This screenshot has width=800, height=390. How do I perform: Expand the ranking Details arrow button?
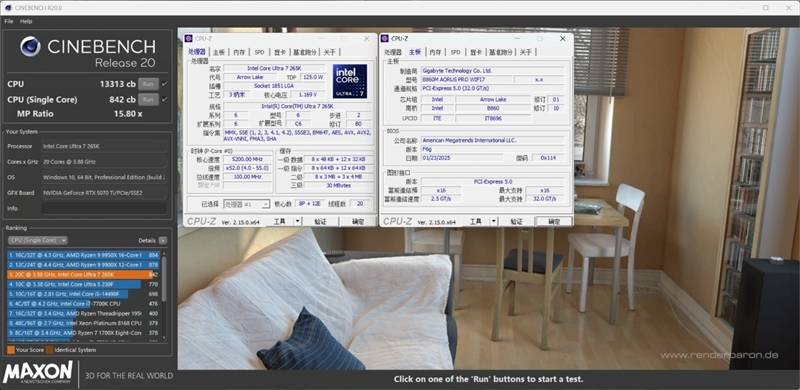tap(162, 240)
